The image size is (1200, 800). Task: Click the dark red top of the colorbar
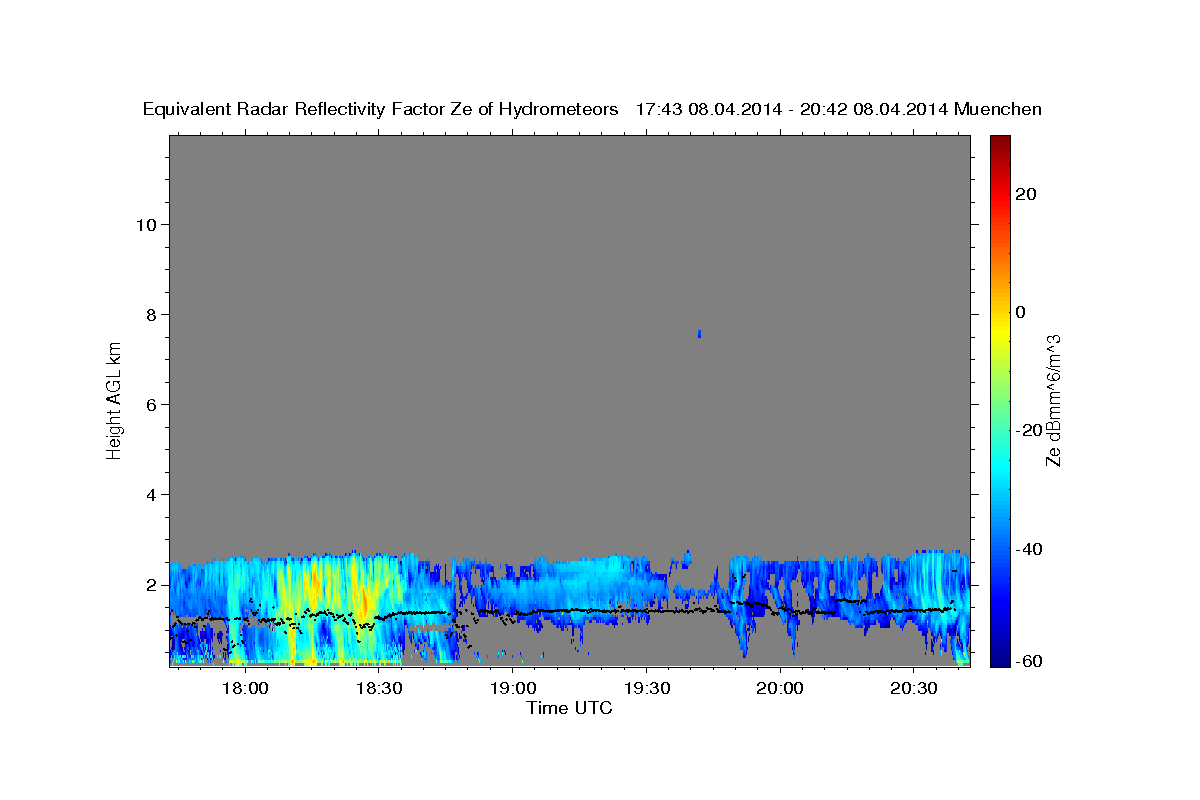tap(999, 145)
